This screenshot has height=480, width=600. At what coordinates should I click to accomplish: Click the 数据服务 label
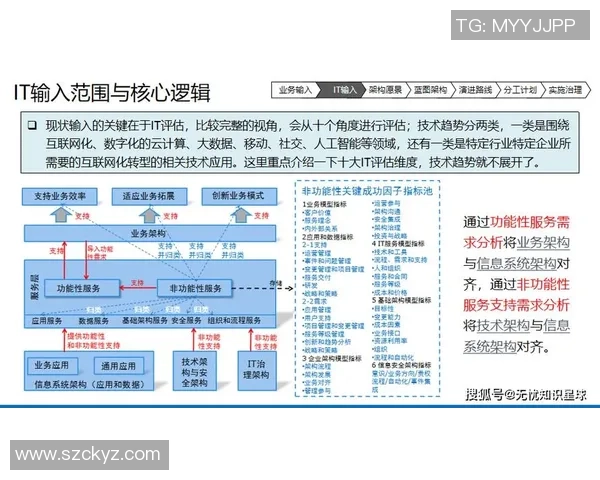pyautogui.click(x=93, y=321)
